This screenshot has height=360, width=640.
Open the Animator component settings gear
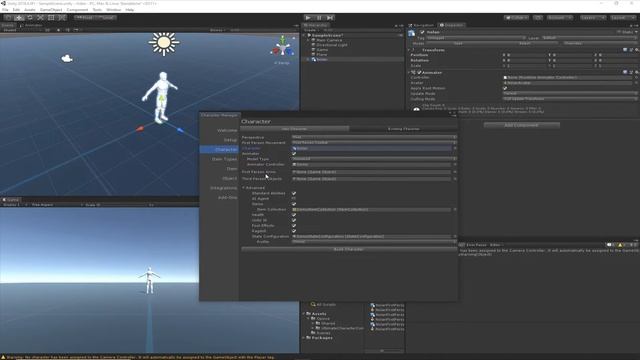pos(636,72)
